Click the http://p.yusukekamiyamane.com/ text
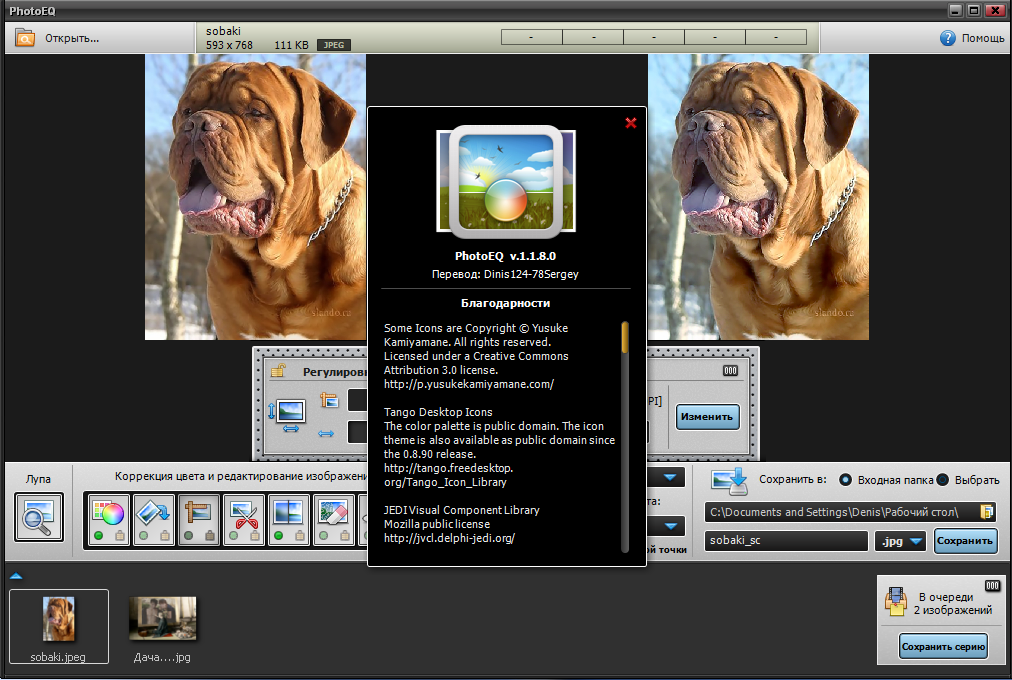This screenshot has width=1012, height=680. [469, 384]
